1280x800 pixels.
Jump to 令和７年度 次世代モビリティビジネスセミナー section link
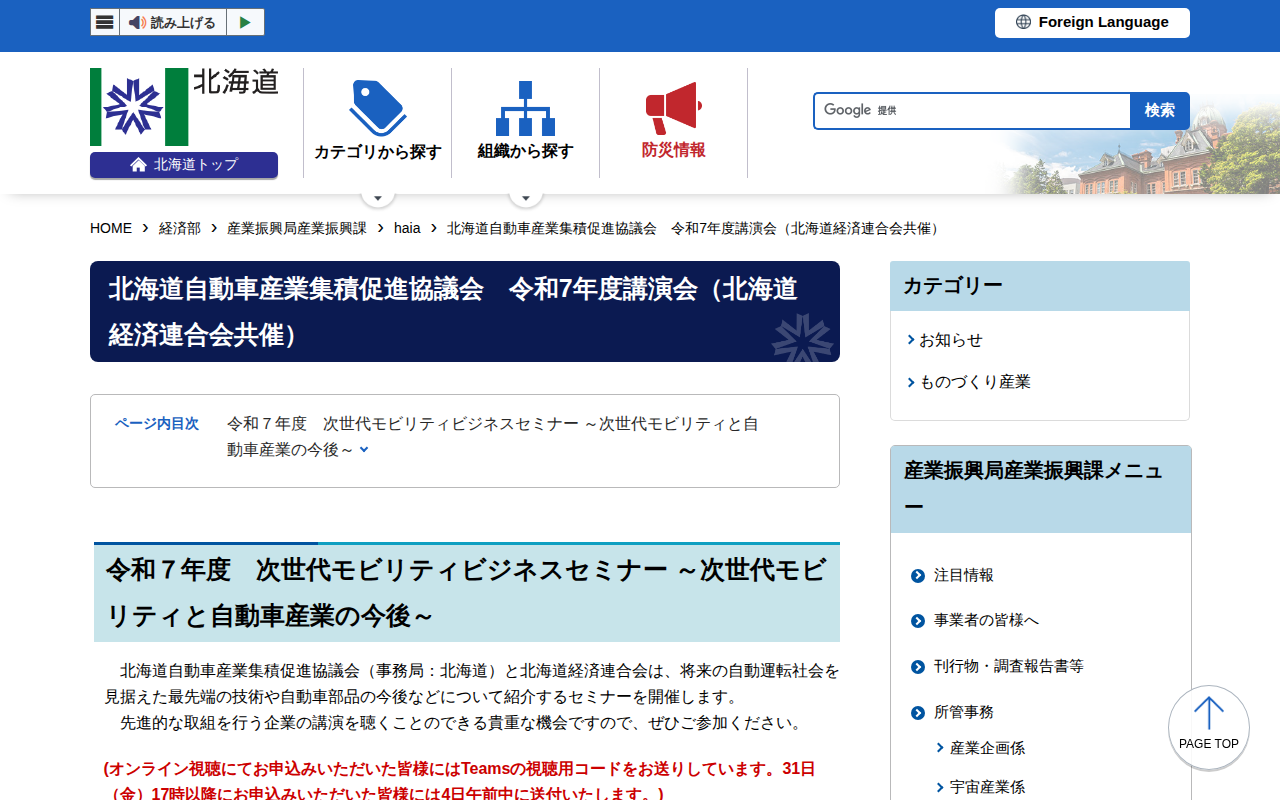point(492,437)
